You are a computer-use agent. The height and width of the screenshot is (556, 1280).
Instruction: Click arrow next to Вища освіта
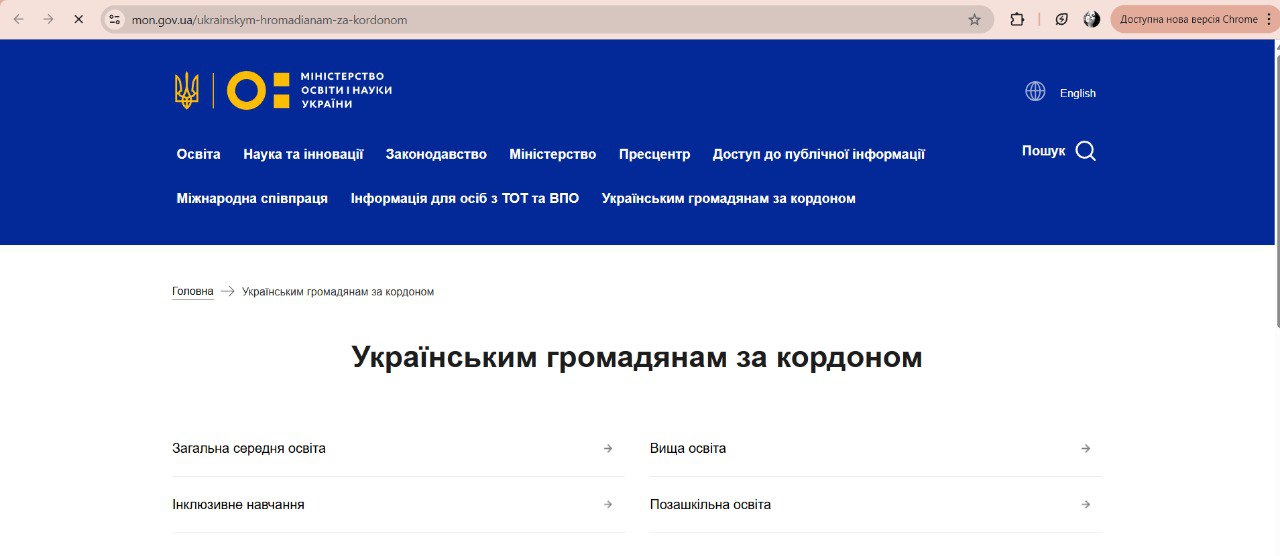coord(1085,449)
